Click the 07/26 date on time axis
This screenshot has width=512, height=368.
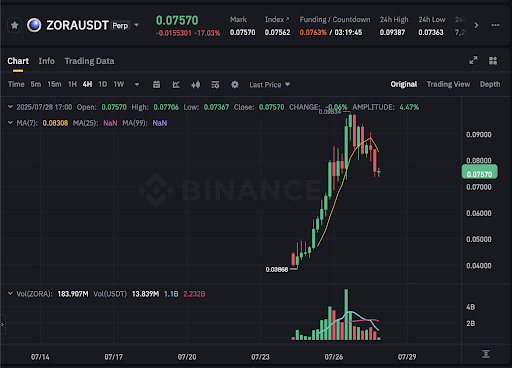(334, 357)
